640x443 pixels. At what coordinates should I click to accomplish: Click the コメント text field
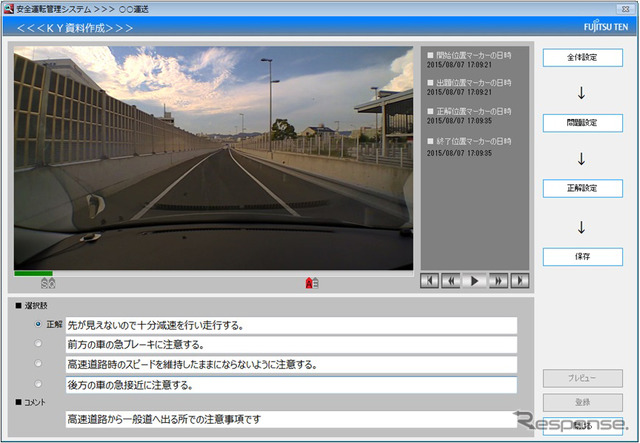pyautogui.click(x=291, y=419)
